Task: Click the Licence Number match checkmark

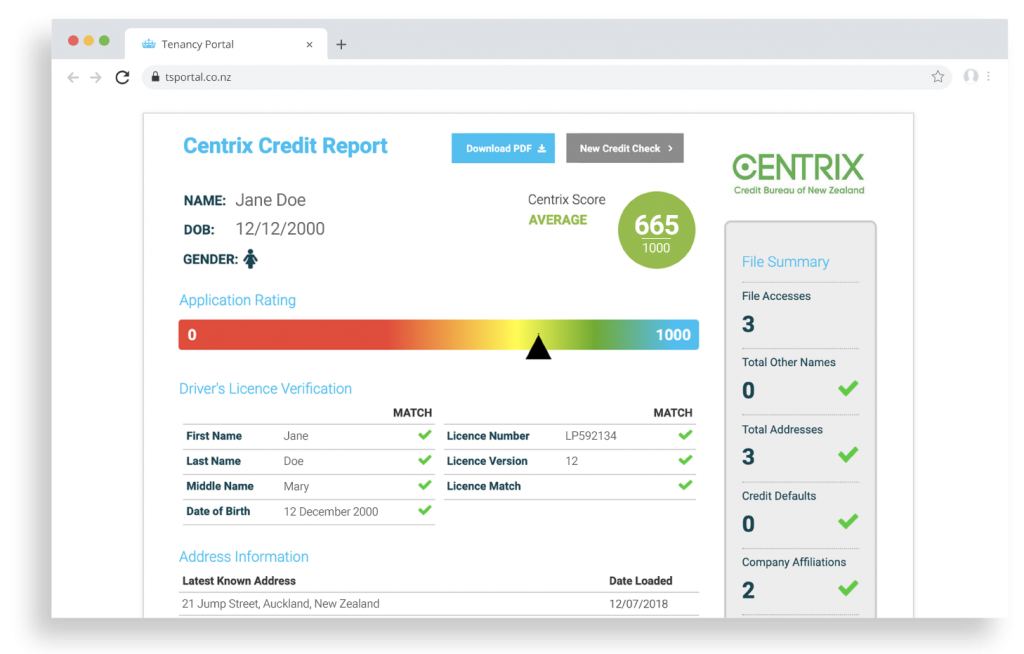Action: [x=685, y=435]
